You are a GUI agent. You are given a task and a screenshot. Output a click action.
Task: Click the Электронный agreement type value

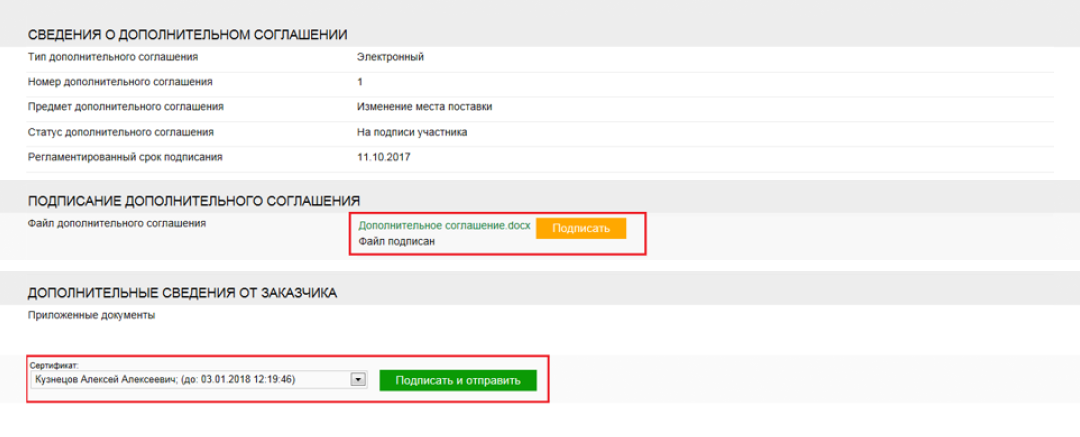click(391, 57)
